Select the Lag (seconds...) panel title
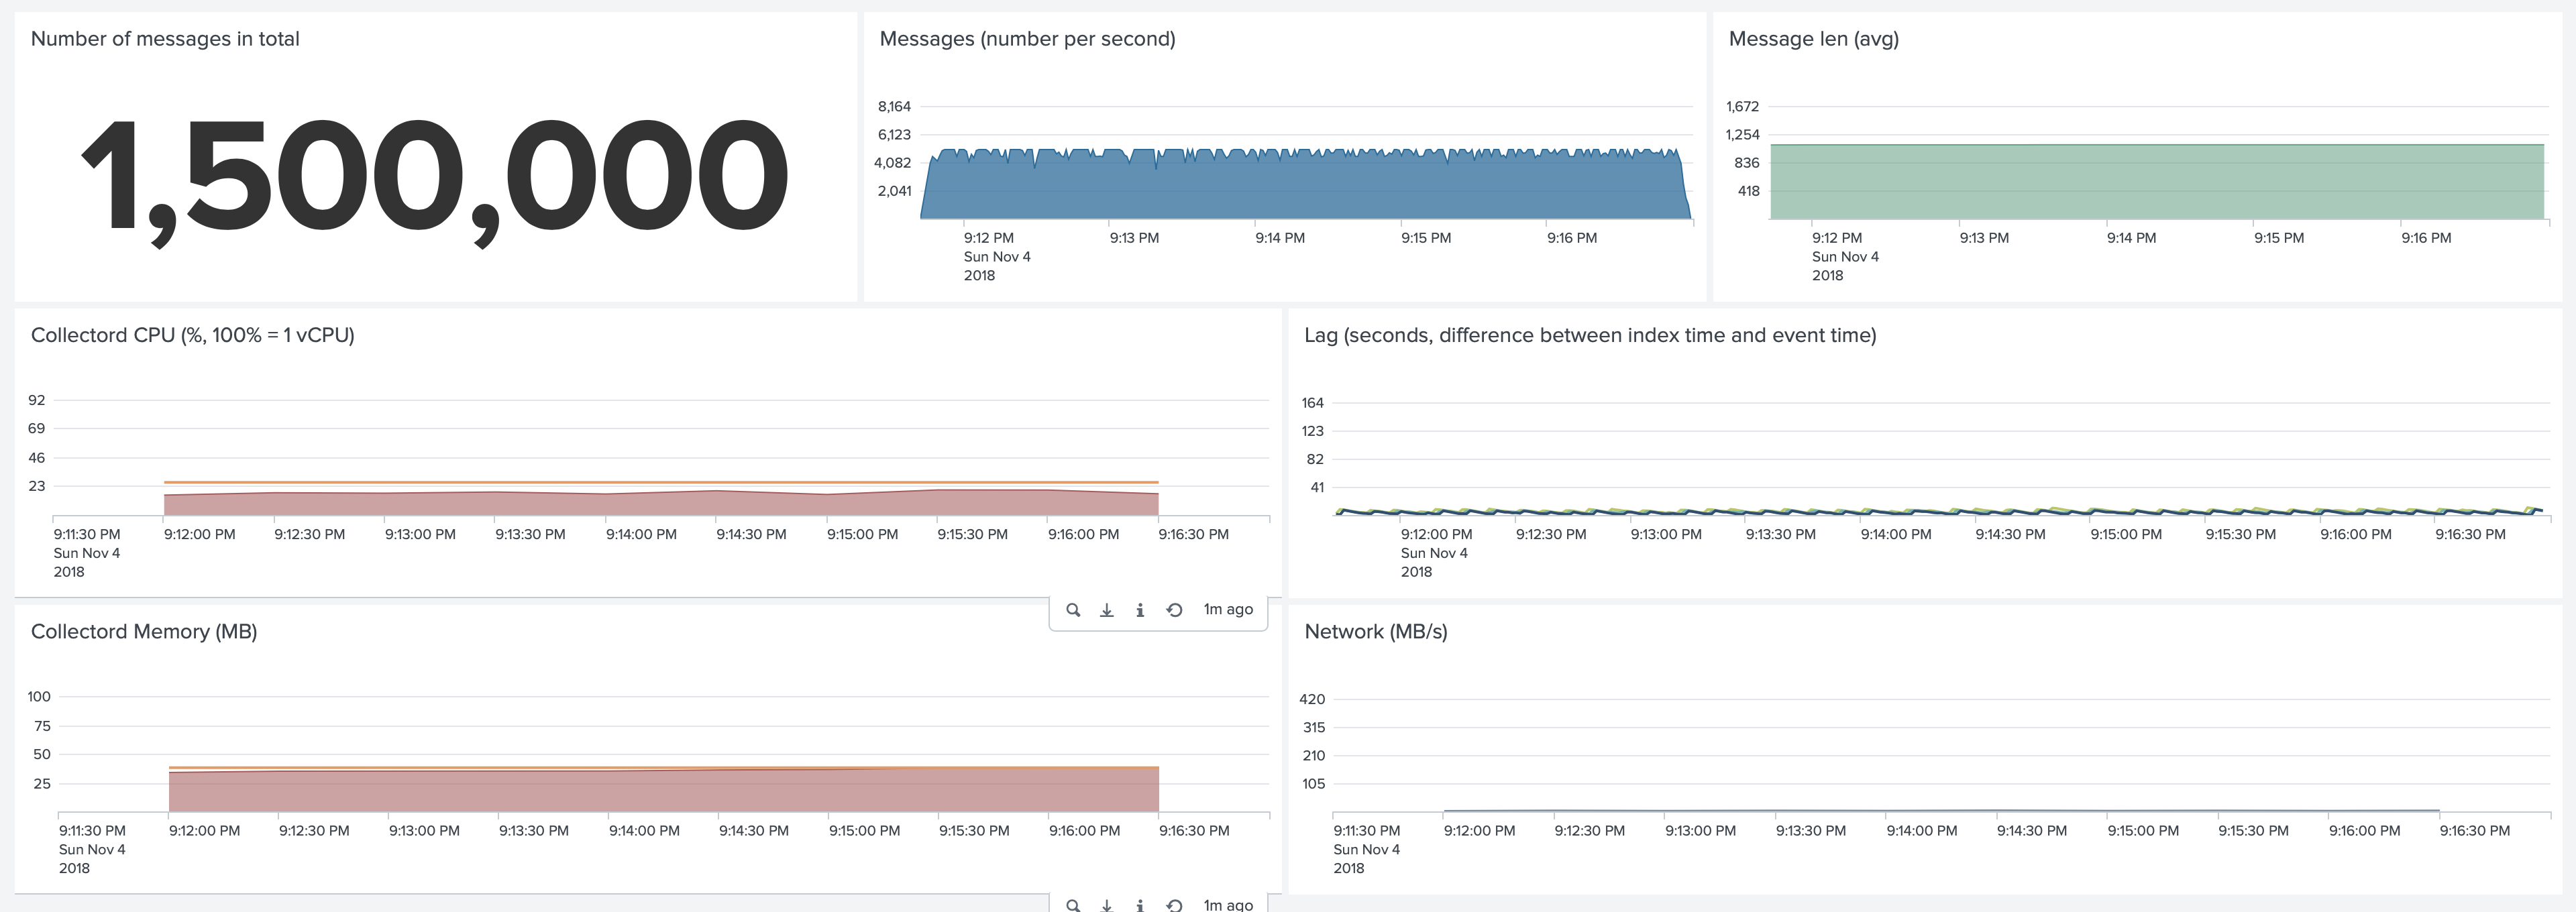2576x912 pixels. pos(1590,335)
